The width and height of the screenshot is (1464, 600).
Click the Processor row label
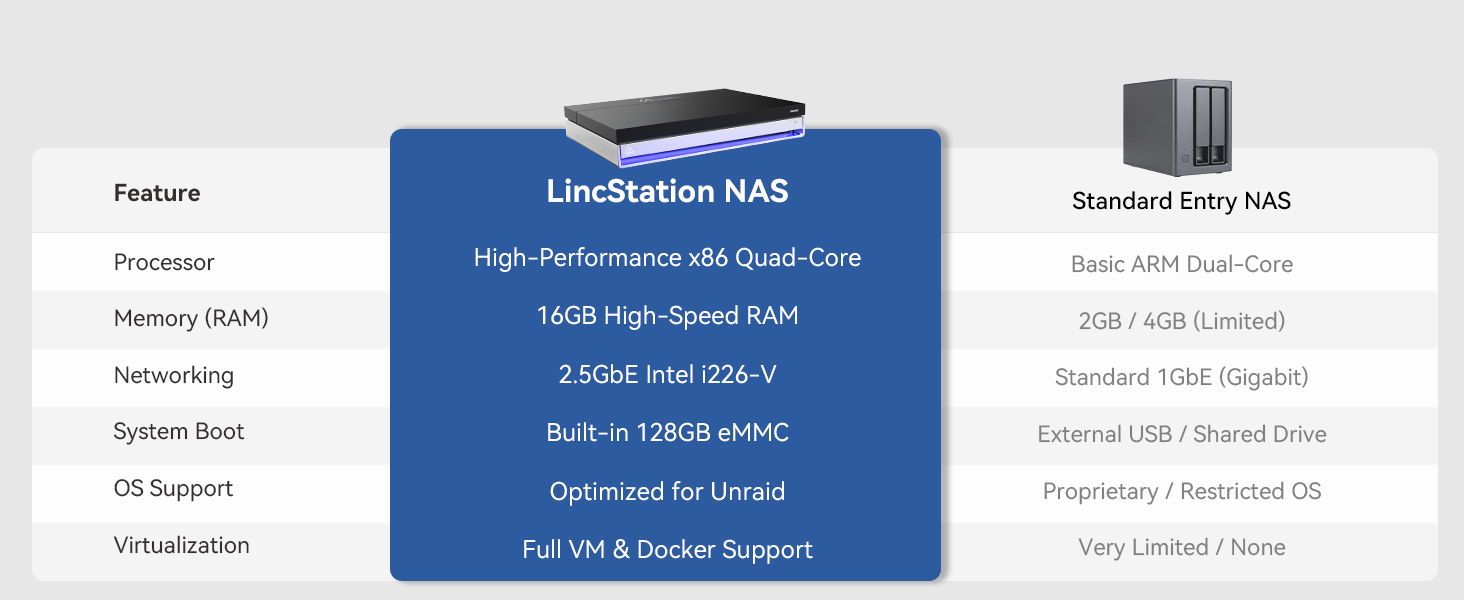tap(164, 262)
